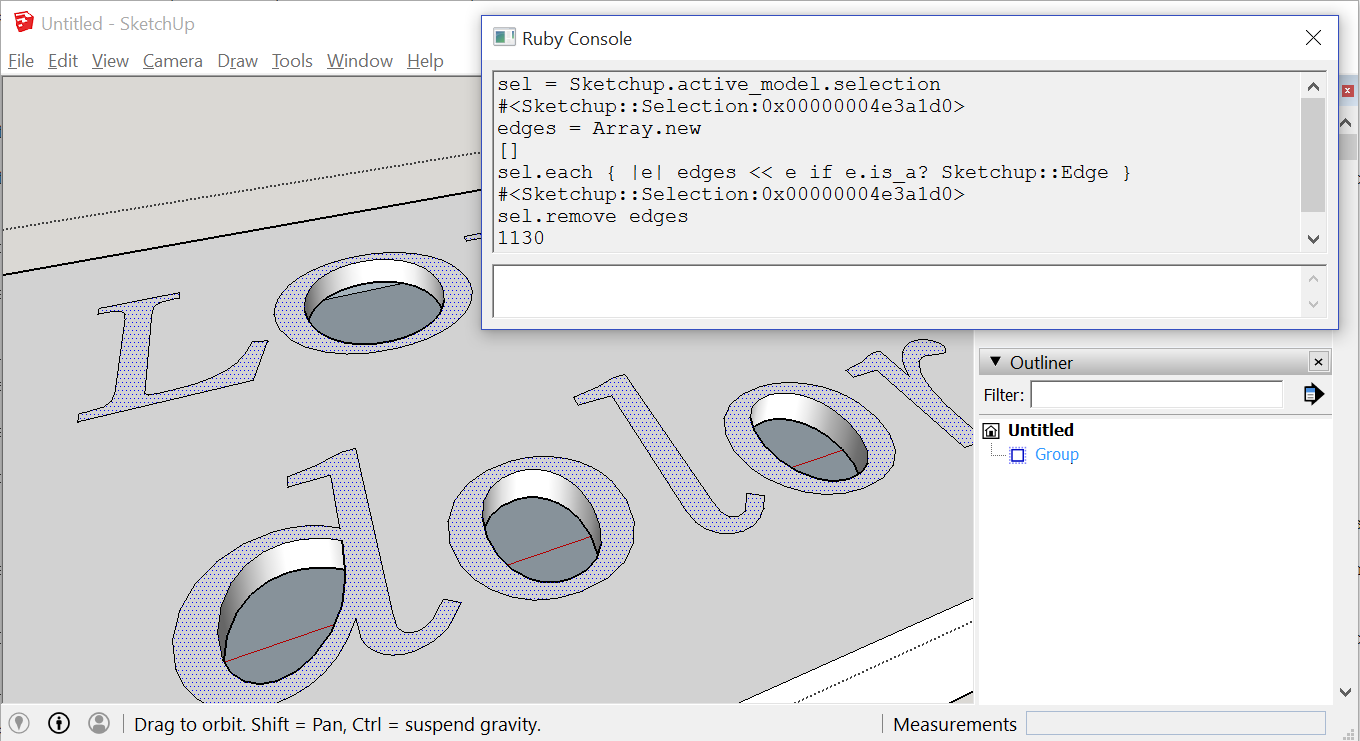
Task: Click the Outliner Filter text field
Action: [1157, 395]
